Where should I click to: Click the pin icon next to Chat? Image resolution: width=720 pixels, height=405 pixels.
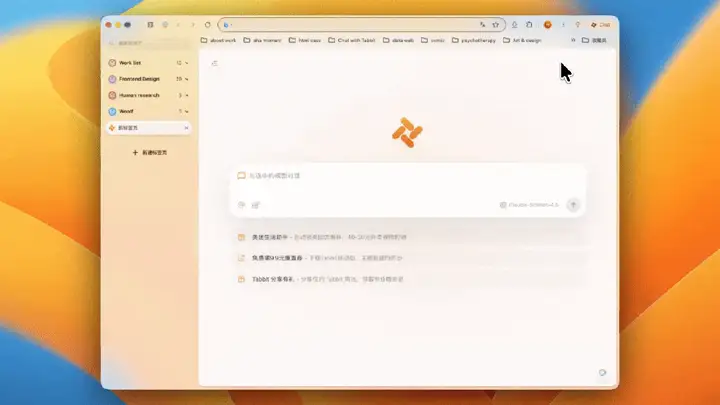(x=578, y=25)
